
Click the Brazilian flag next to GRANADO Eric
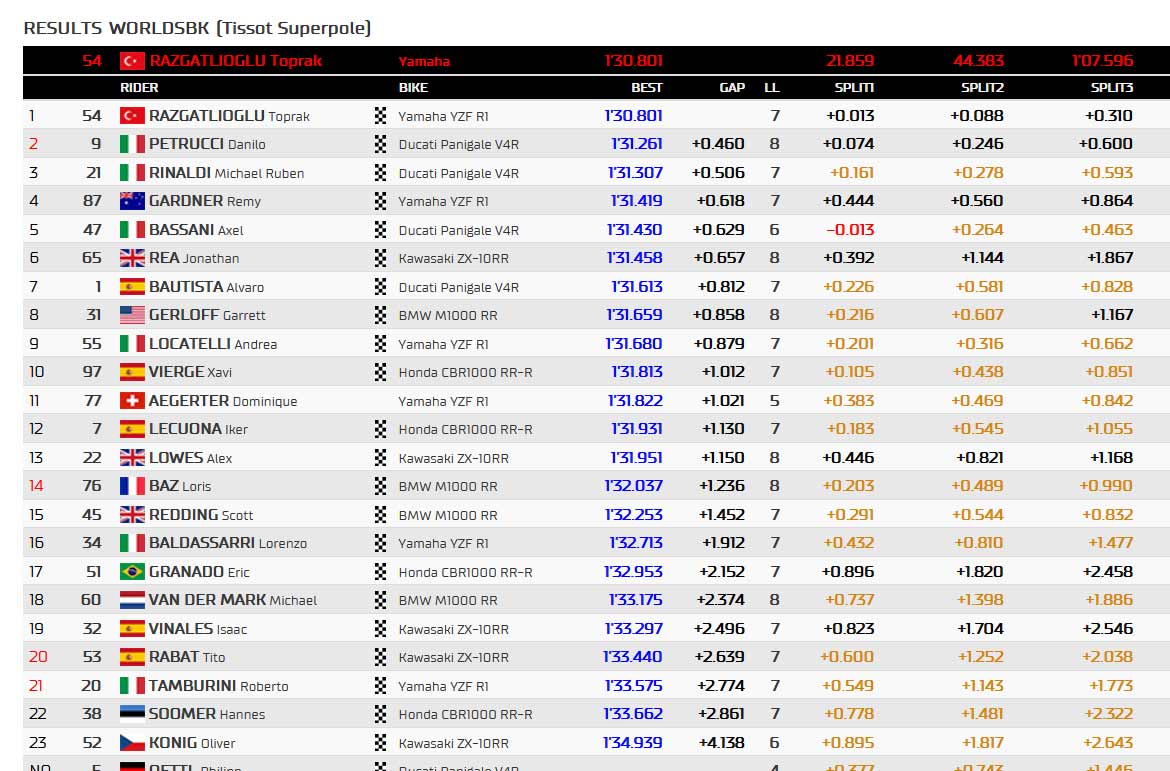click(132, 572)
